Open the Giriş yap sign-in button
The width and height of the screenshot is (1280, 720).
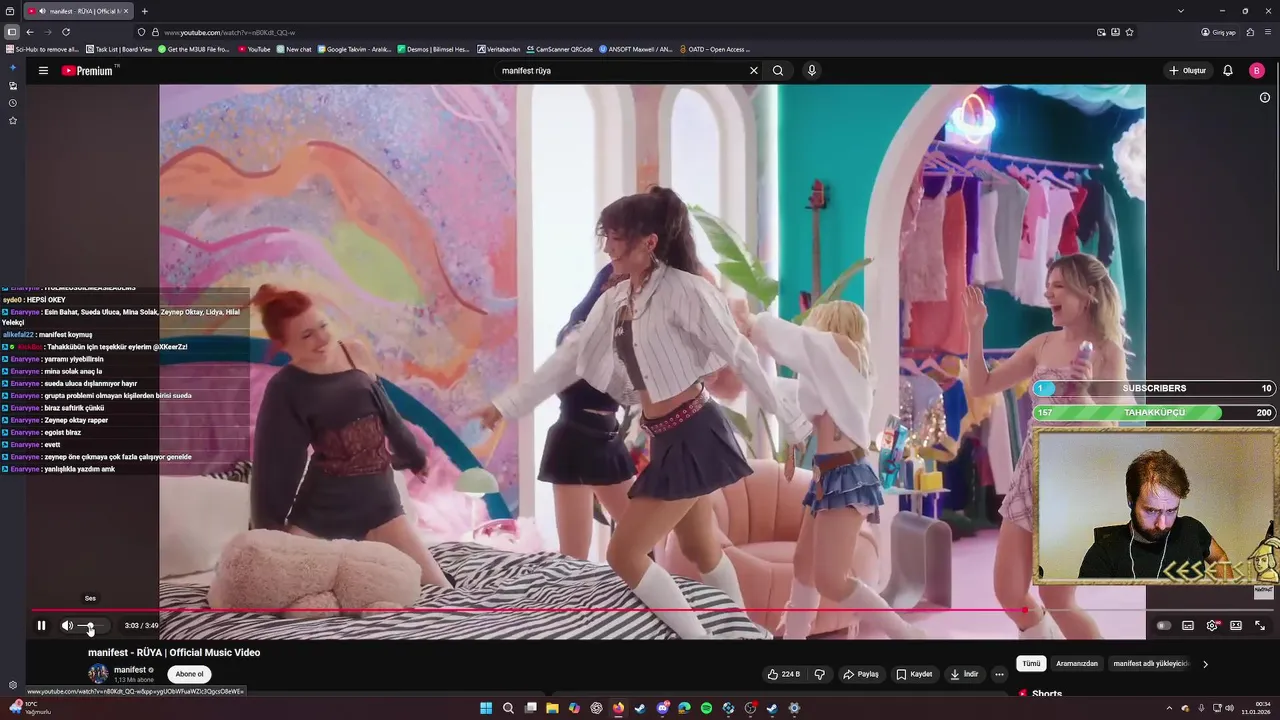1218,32
